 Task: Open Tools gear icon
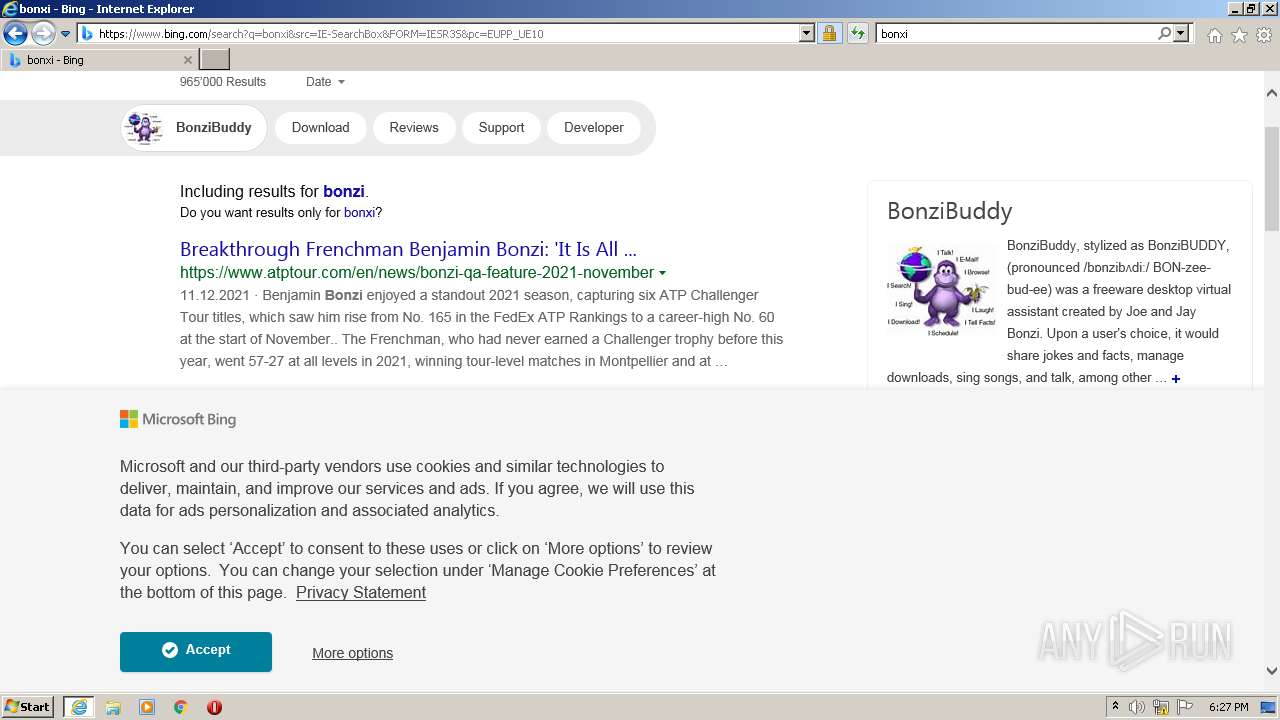click(x=1264, y=35)
